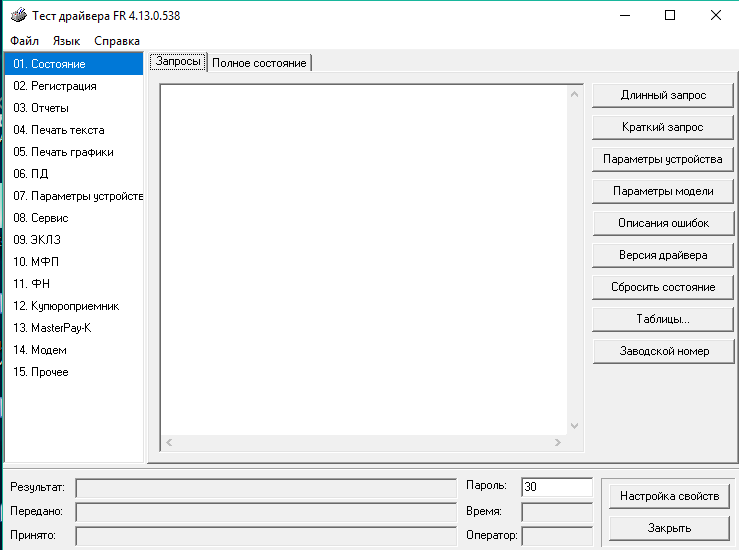Open 13. MasterPay-K section

coord(74,328)
